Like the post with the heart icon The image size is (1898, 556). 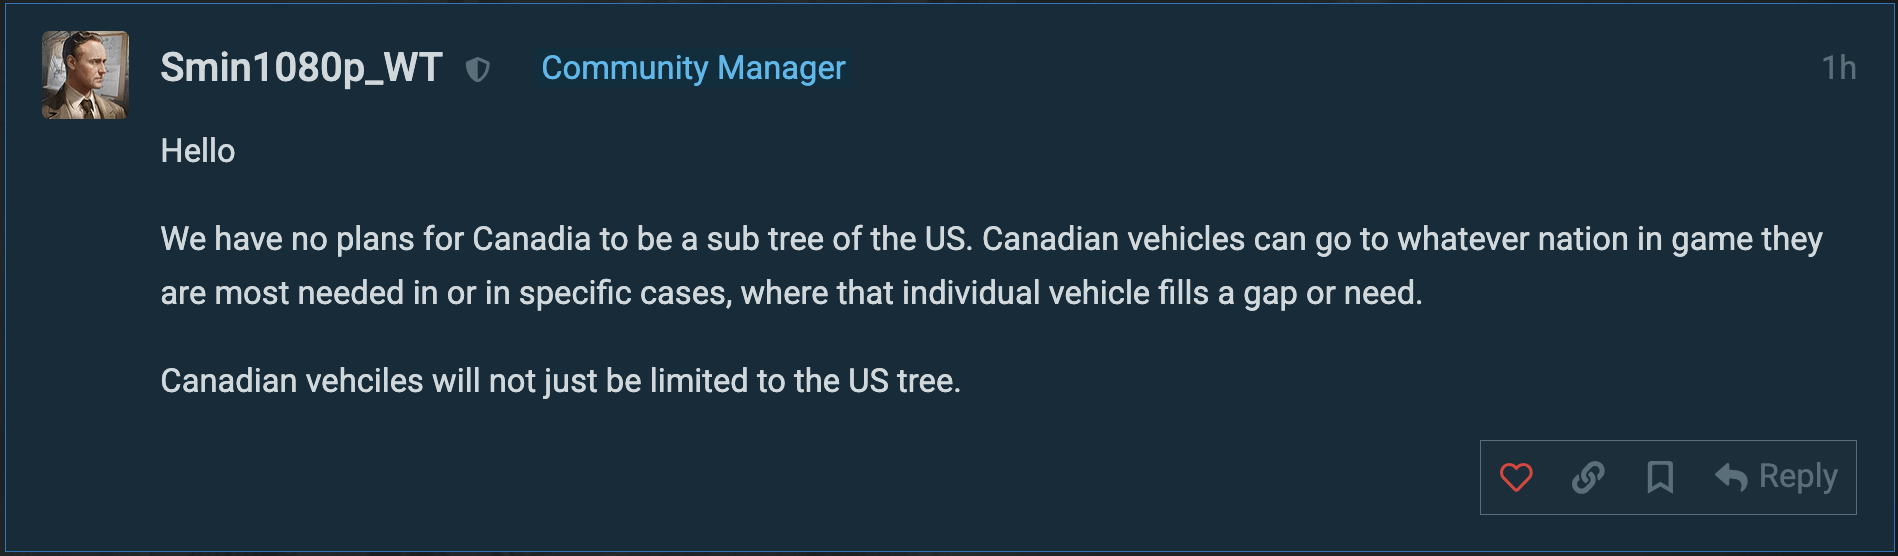1516,477
